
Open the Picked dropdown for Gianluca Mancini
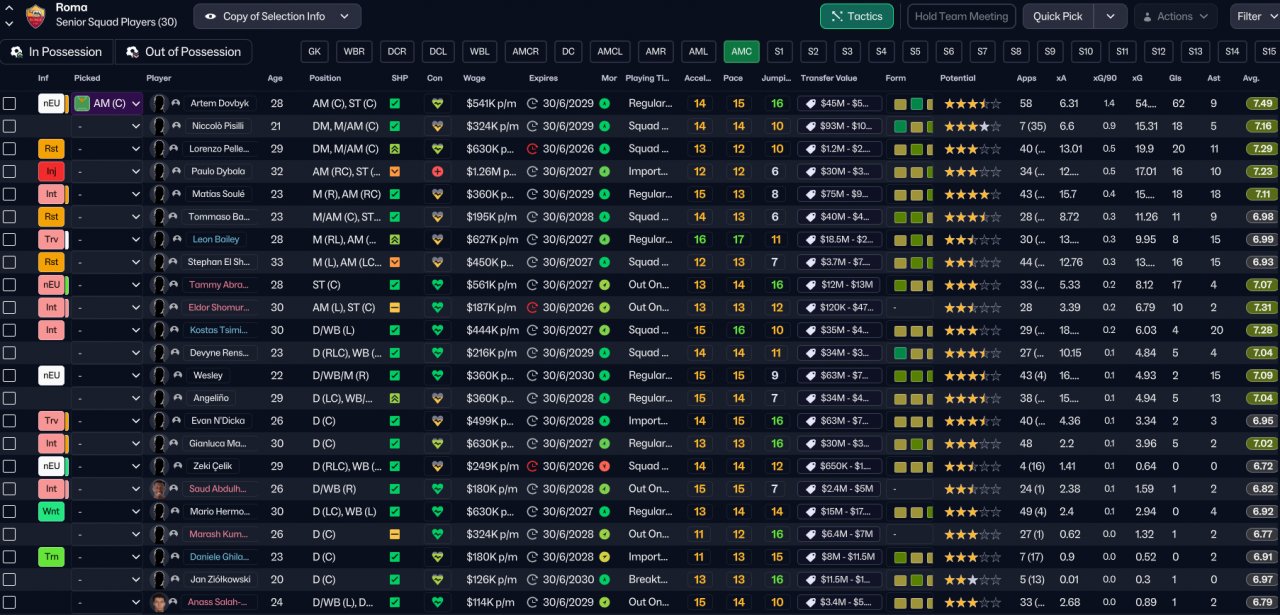[x=108, y=443]
